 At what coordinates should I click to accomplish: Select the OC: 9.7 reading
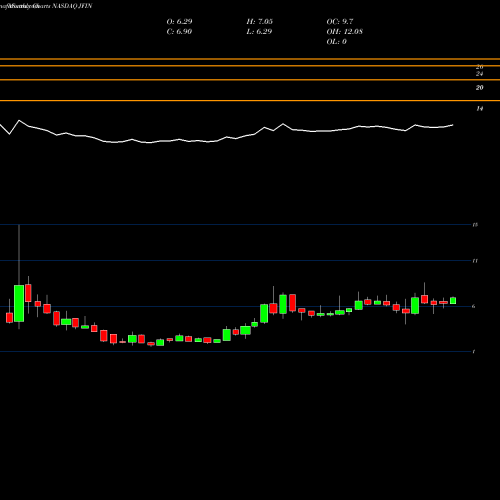[x=340, y=21]
